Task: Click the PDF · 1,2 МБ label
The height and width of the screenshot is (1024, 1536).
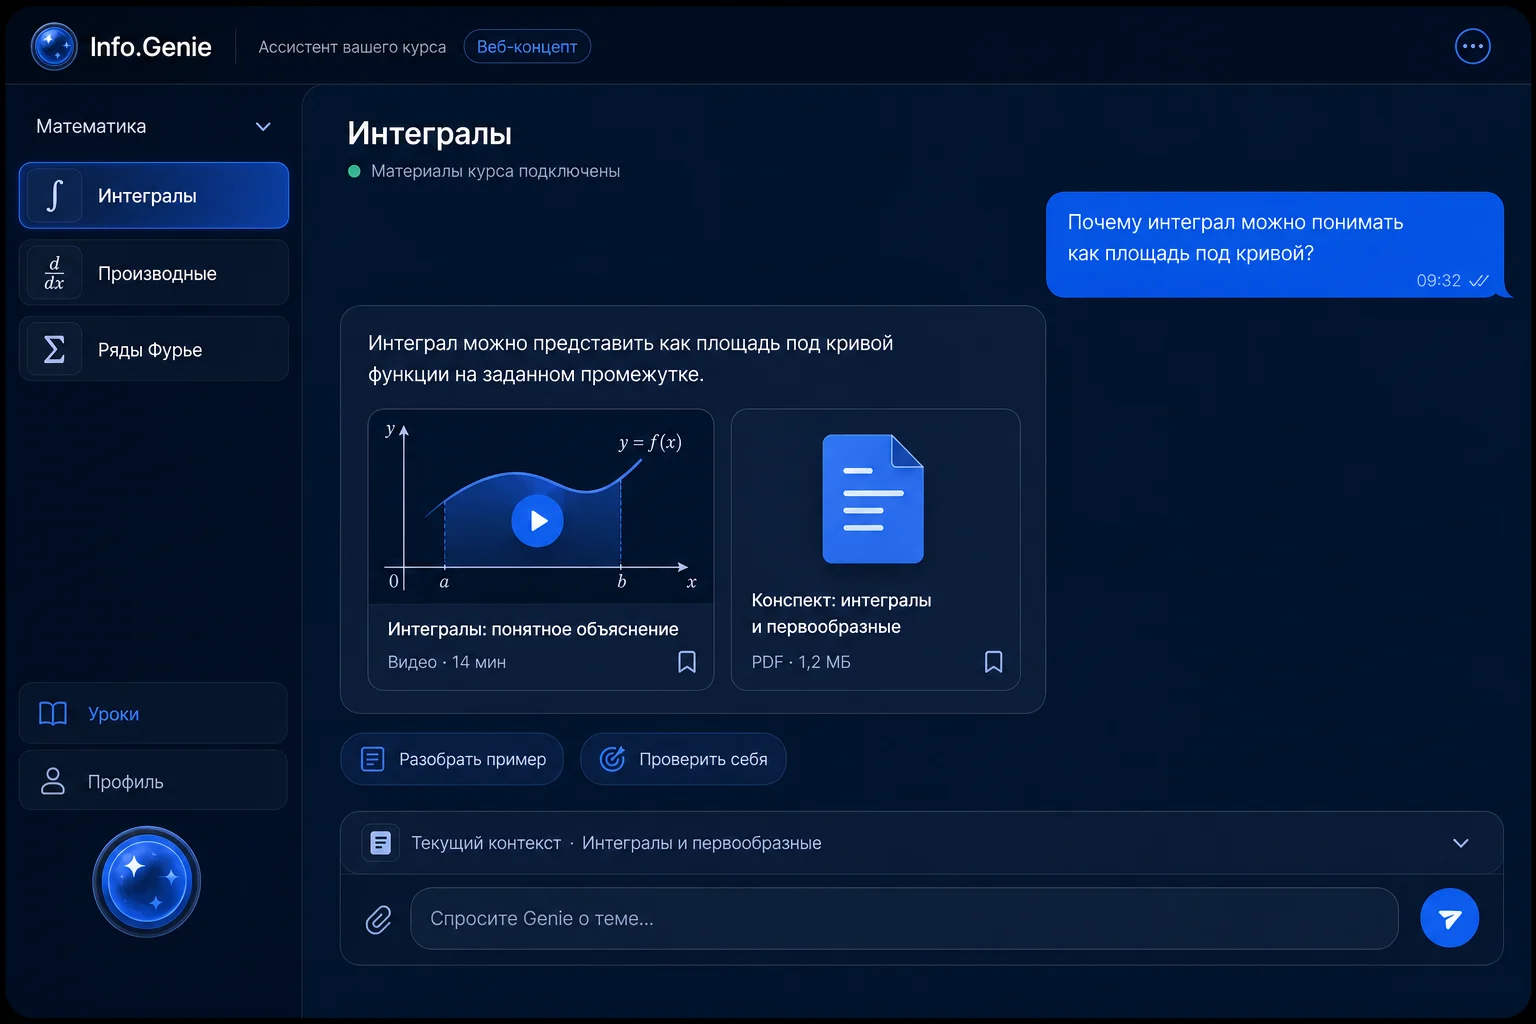Action: 801,662
